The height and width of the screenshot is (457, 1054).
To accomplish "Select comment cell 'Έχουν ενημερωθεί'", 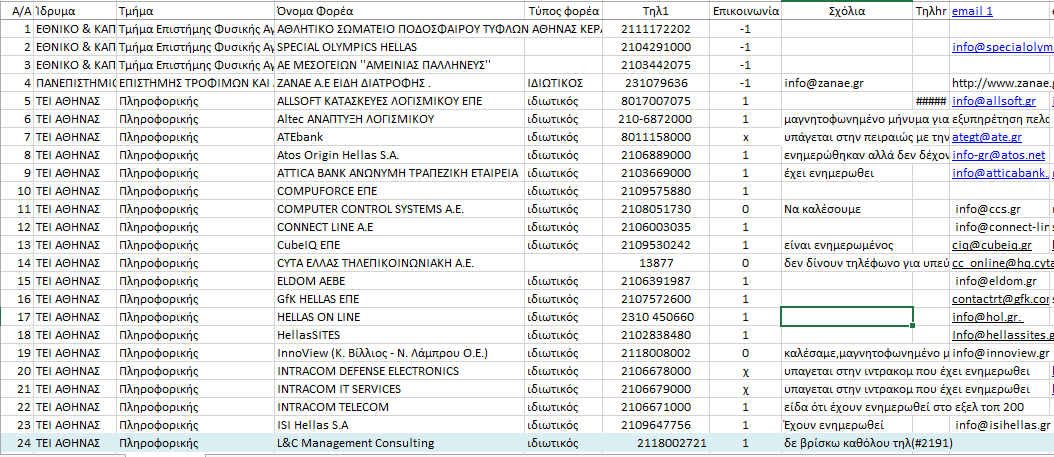I will (x=847, y=425).
